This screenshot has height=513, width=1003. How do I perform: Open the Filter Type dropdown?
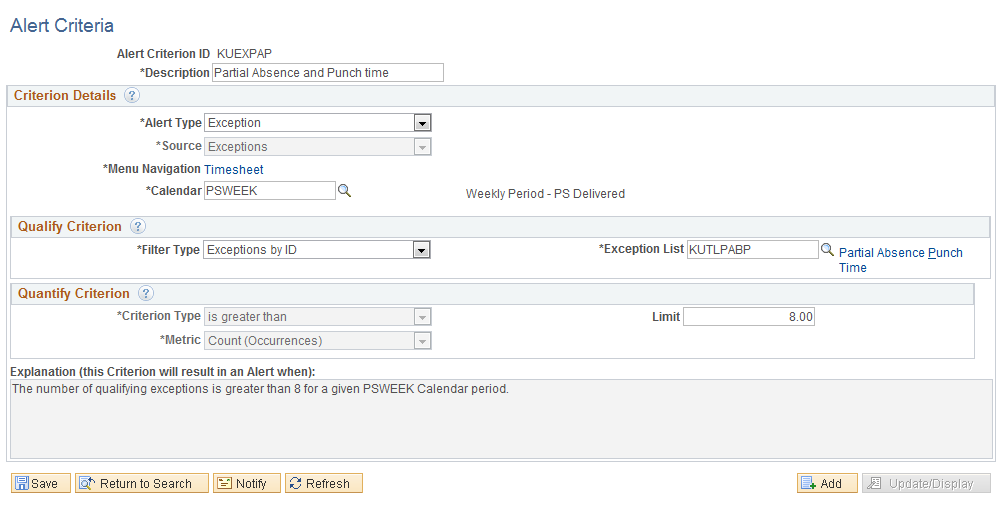(317, 249)
